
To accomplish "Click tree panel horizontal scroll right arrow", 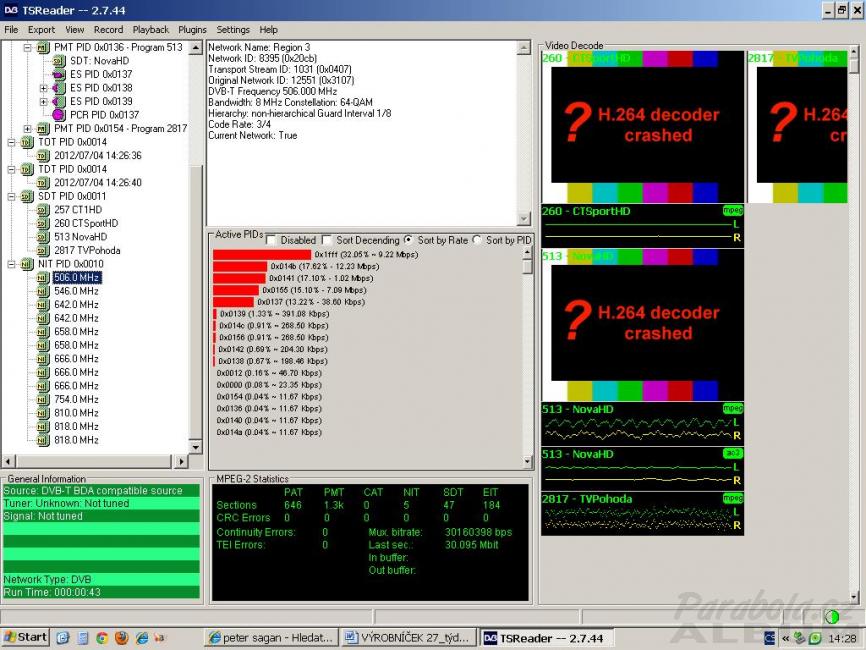I will (x=181, y=461).
